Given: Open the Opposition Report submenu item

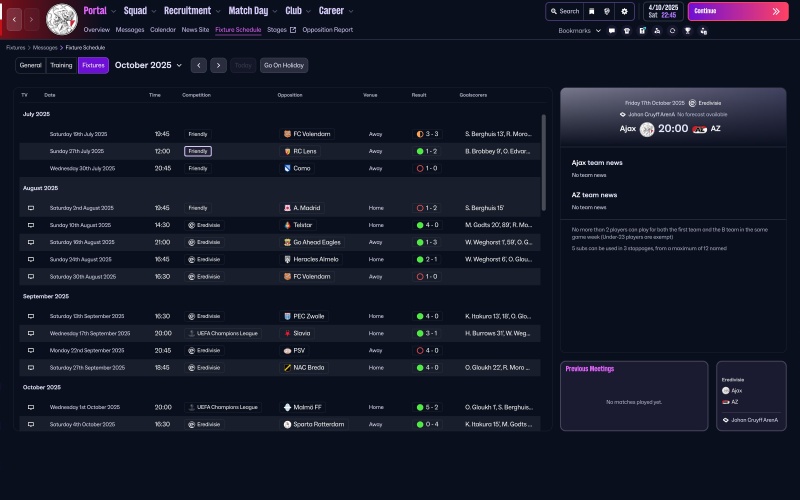Looking at the screenshot, I should pyautogui.click(x=328, y=30).
